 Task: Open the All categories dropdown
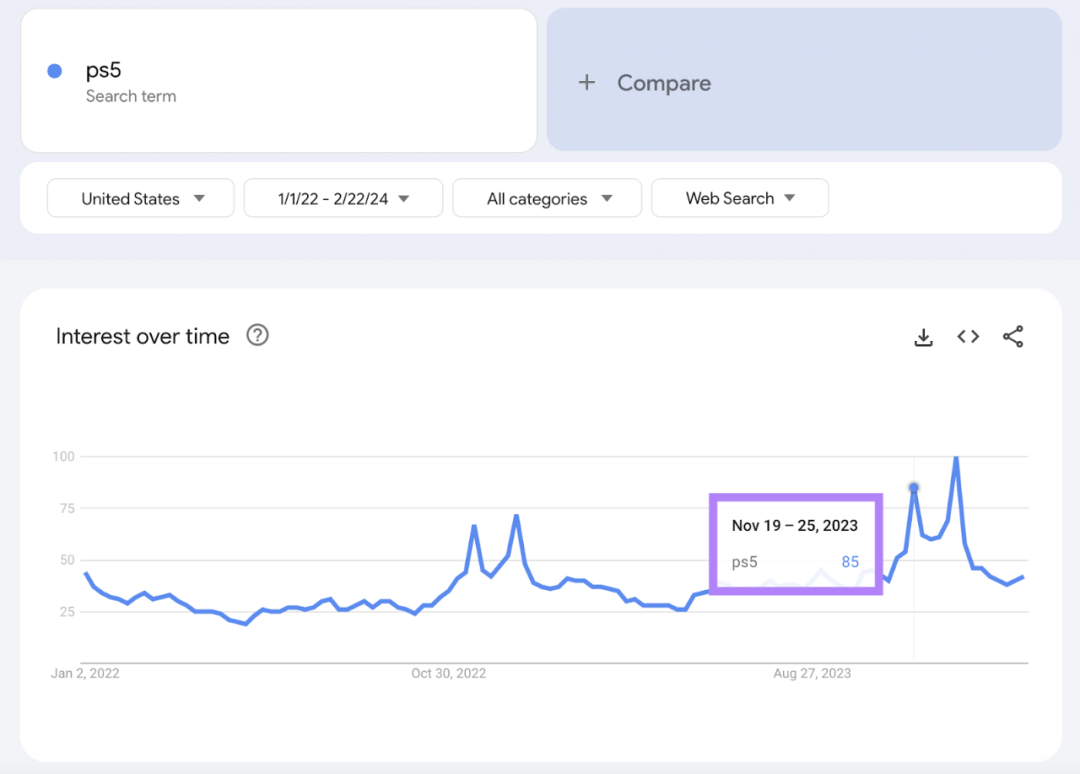[x=547, y=198]
